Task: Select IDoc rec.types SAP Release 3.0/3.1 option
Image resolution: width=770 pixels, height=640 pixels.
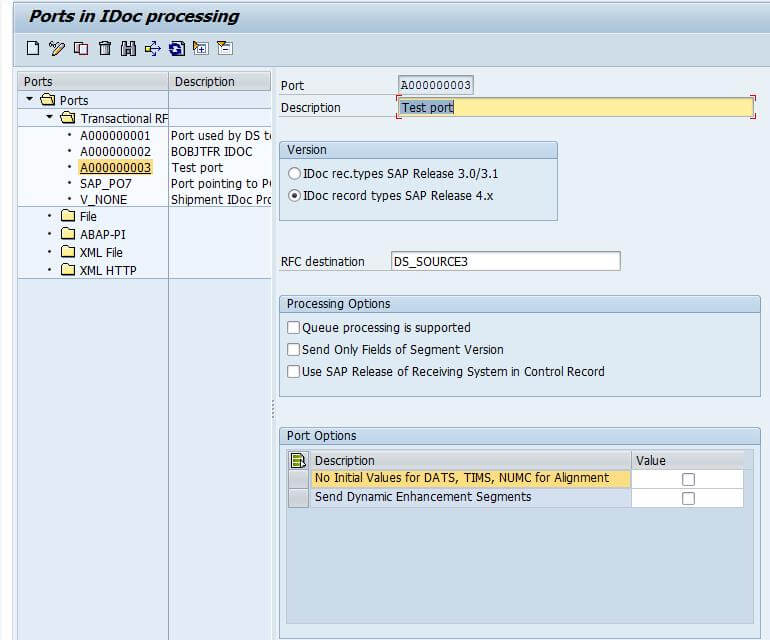Action: click(294, 174)
